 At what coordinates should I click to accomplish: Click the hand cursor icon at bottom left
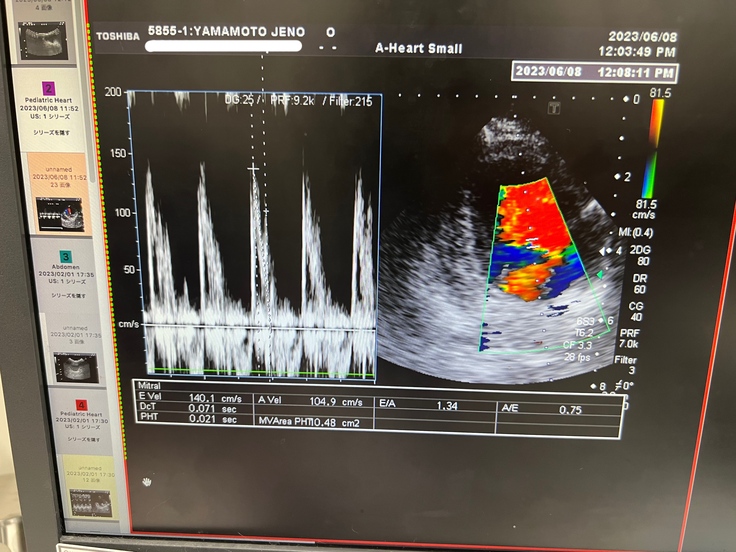[148, 481]
